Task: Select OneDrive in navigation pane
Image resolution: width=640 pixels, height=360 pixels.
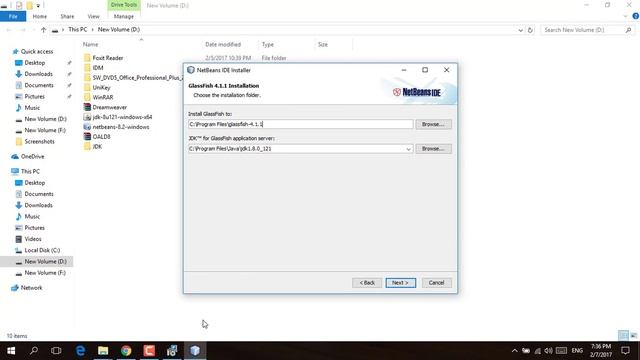Action: point(32,156)
